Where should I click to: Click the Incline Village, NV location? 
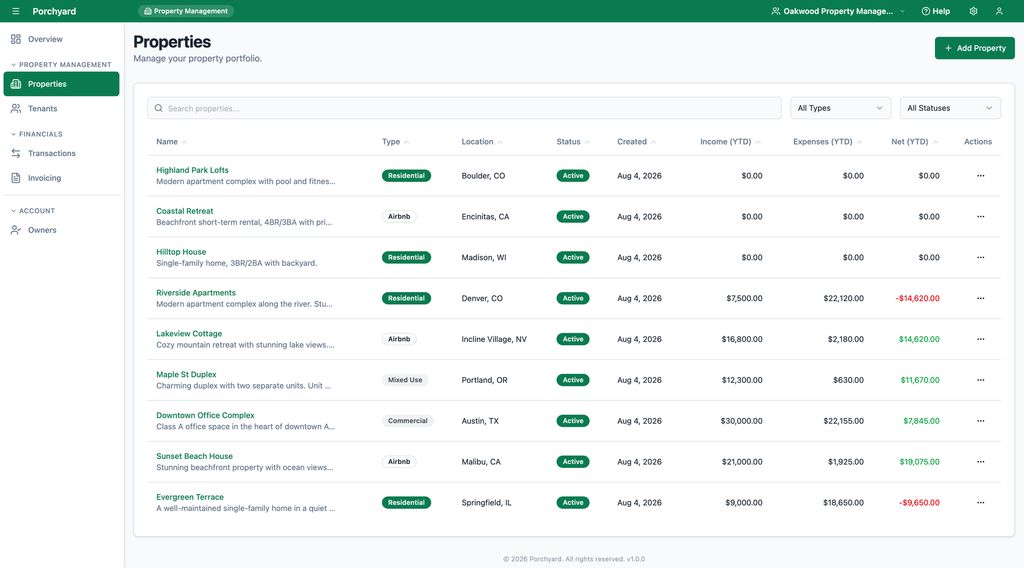click(x=494, y=339)
